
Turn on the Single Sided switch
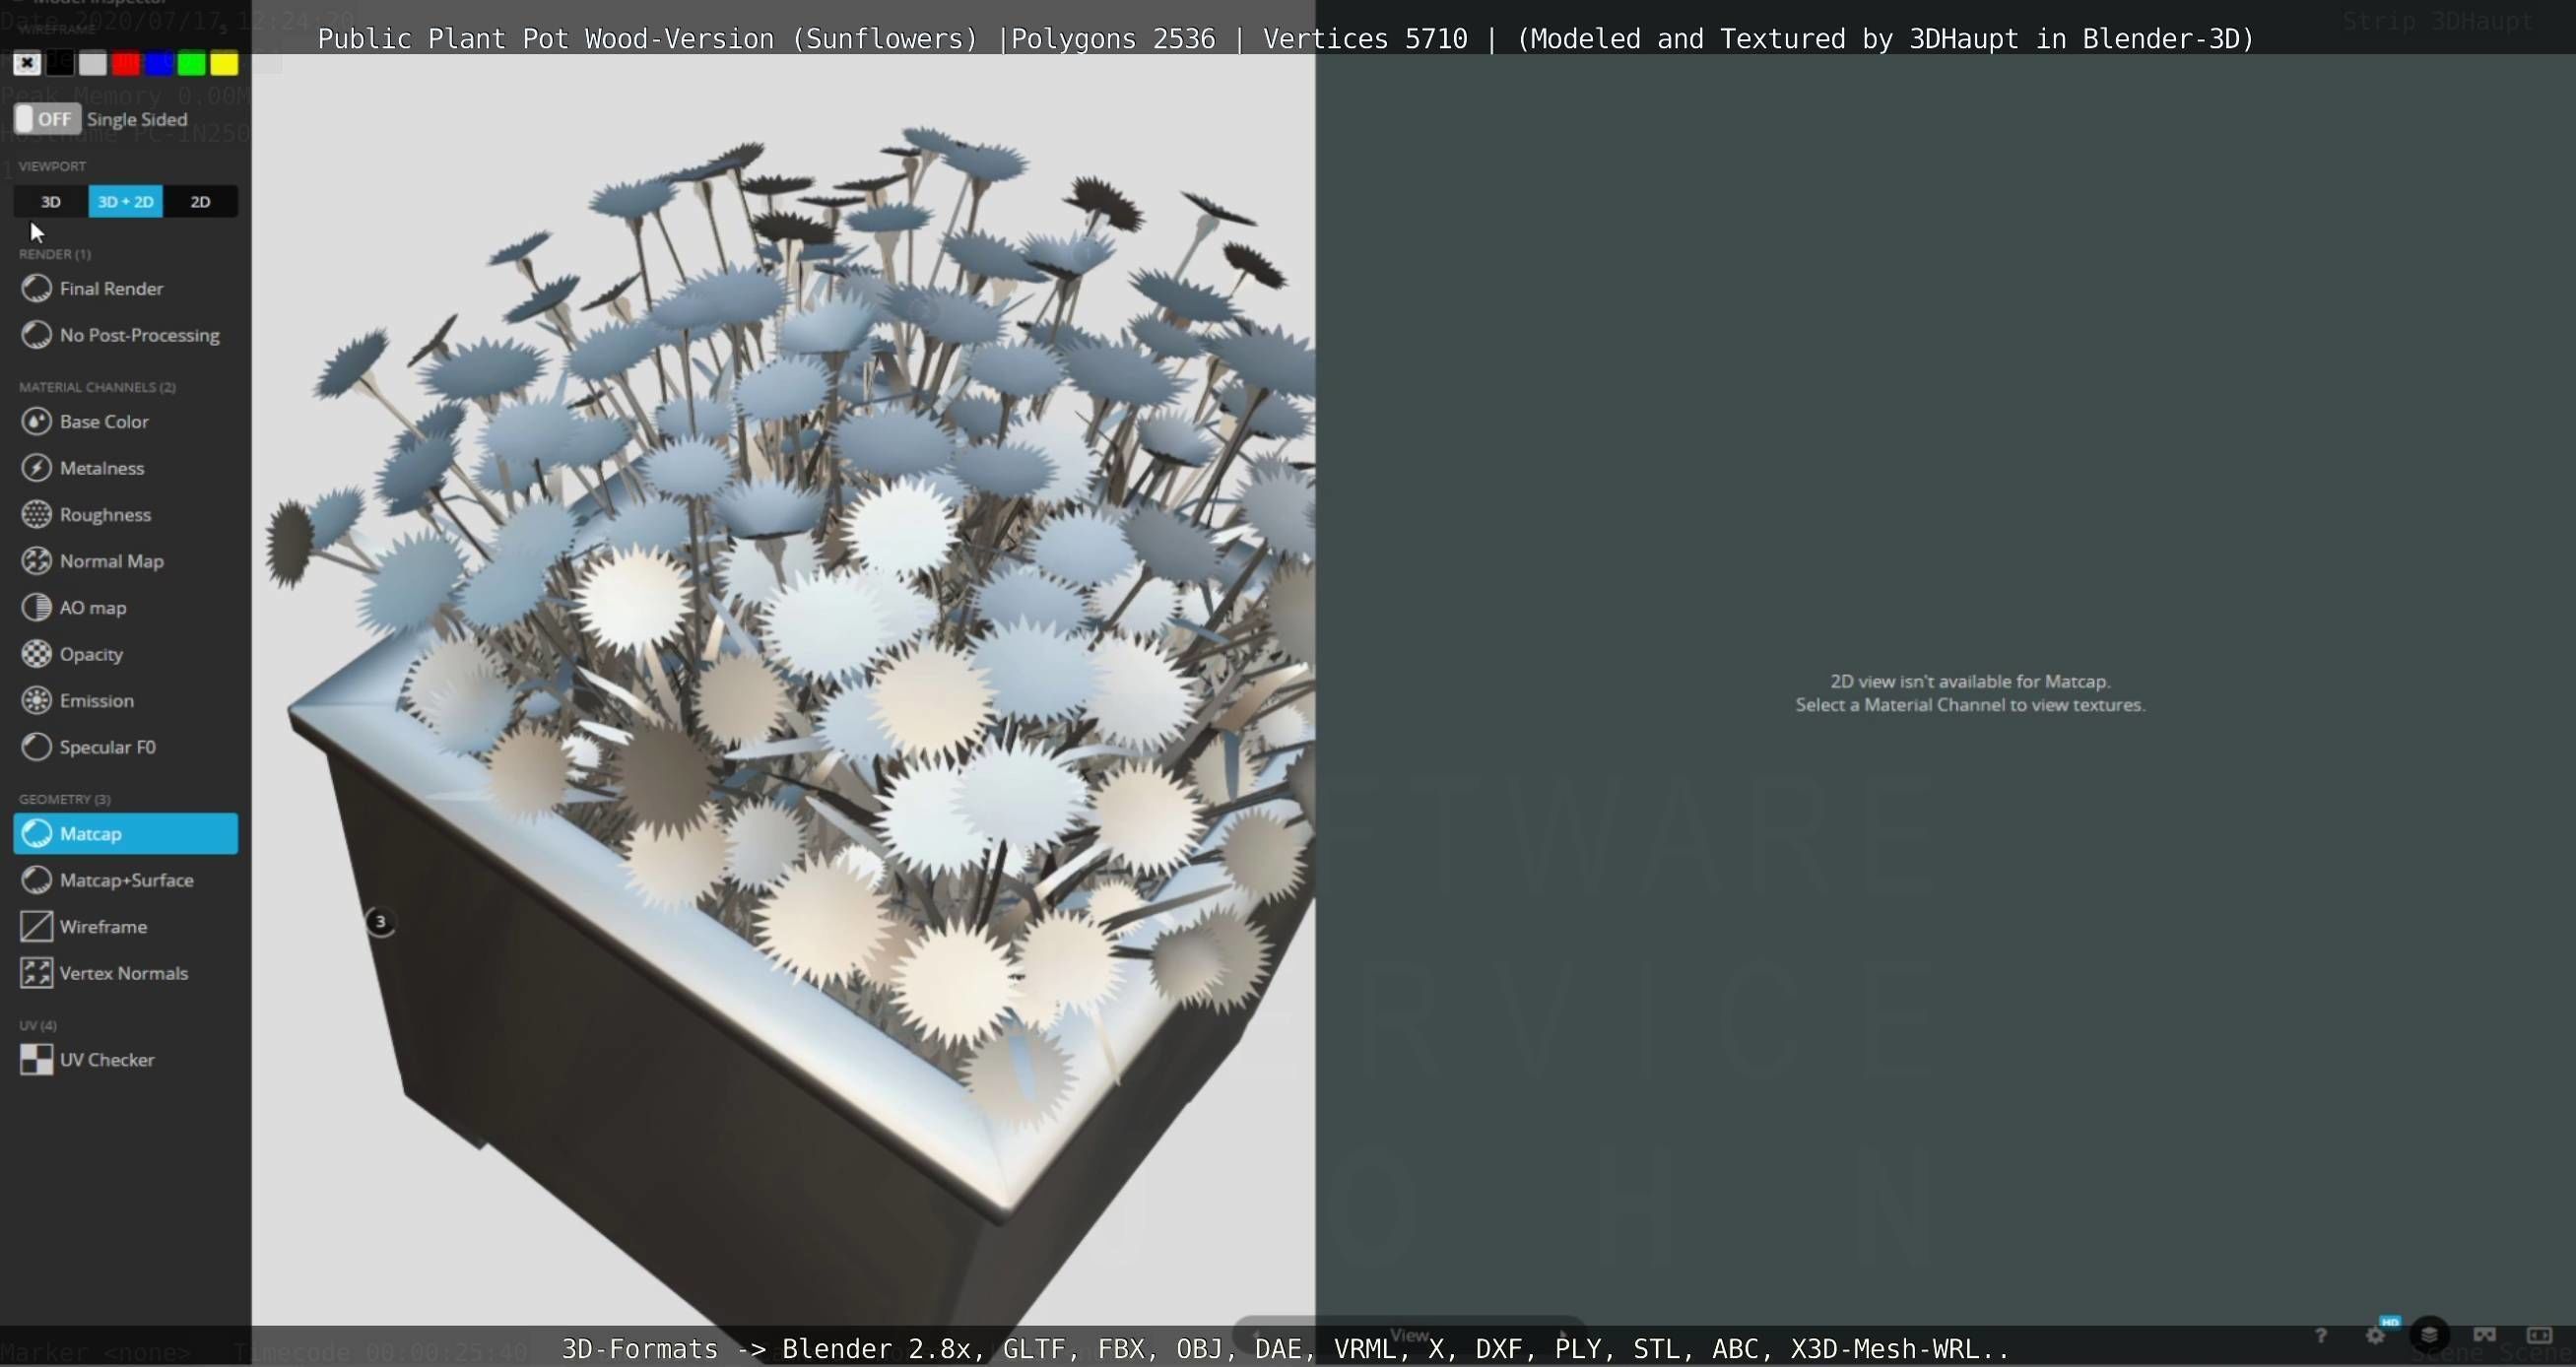[x=46, y=119]
